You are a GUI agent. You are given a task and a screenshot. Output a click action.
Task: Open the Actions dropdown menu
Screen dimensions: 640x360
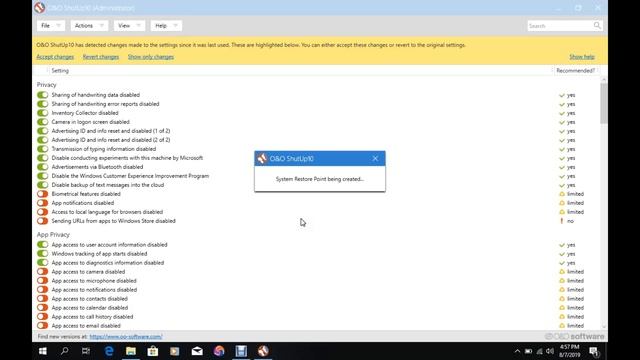[x=89, y=26]
